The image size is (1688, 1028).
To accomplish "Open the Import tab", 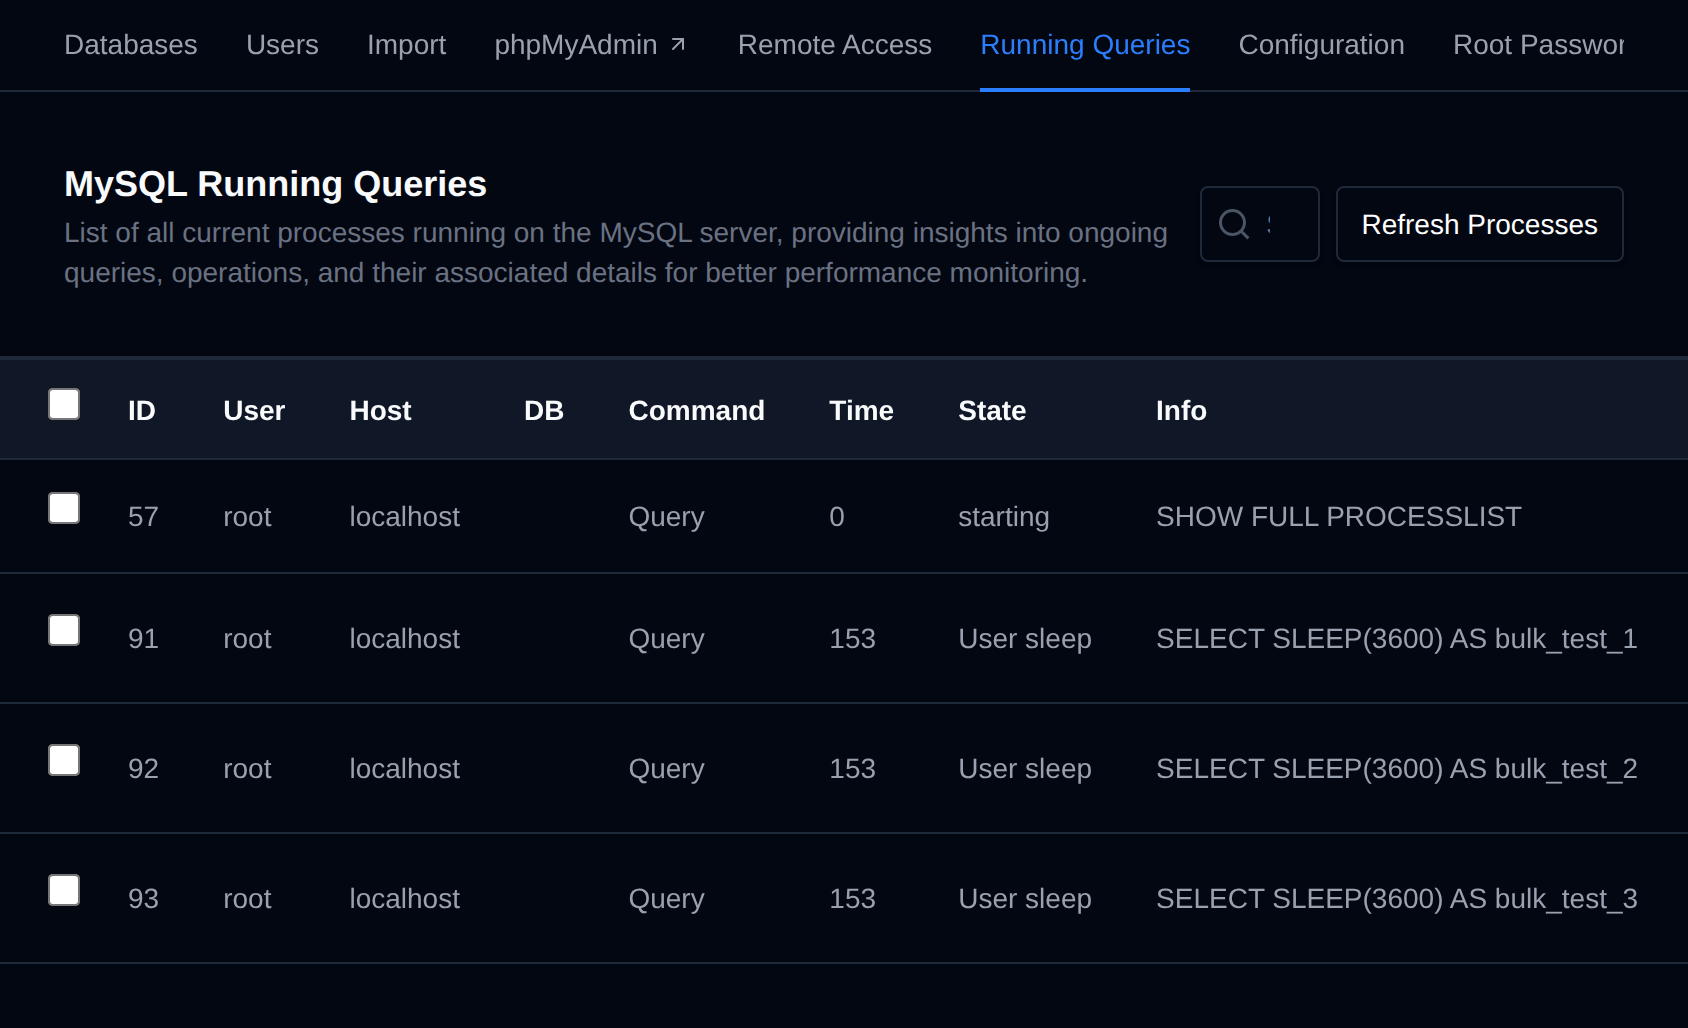I will click(406, 45).
